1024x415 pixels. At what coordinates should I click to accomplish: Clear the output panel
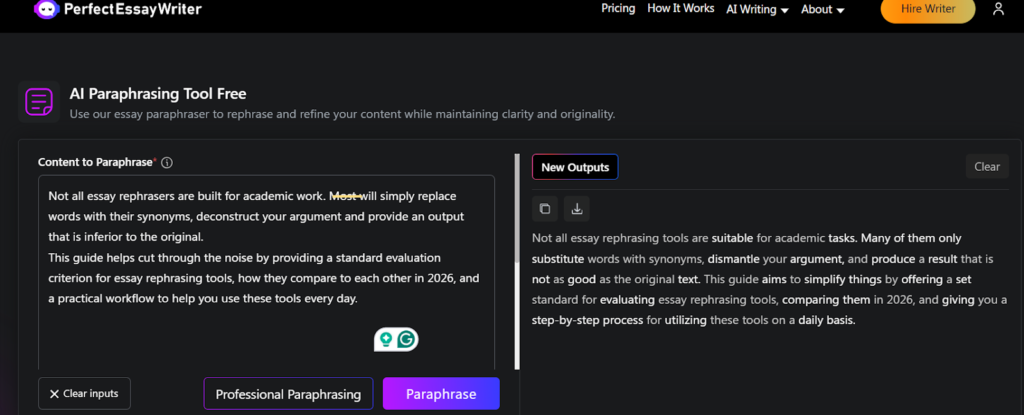tap(987, 167)
